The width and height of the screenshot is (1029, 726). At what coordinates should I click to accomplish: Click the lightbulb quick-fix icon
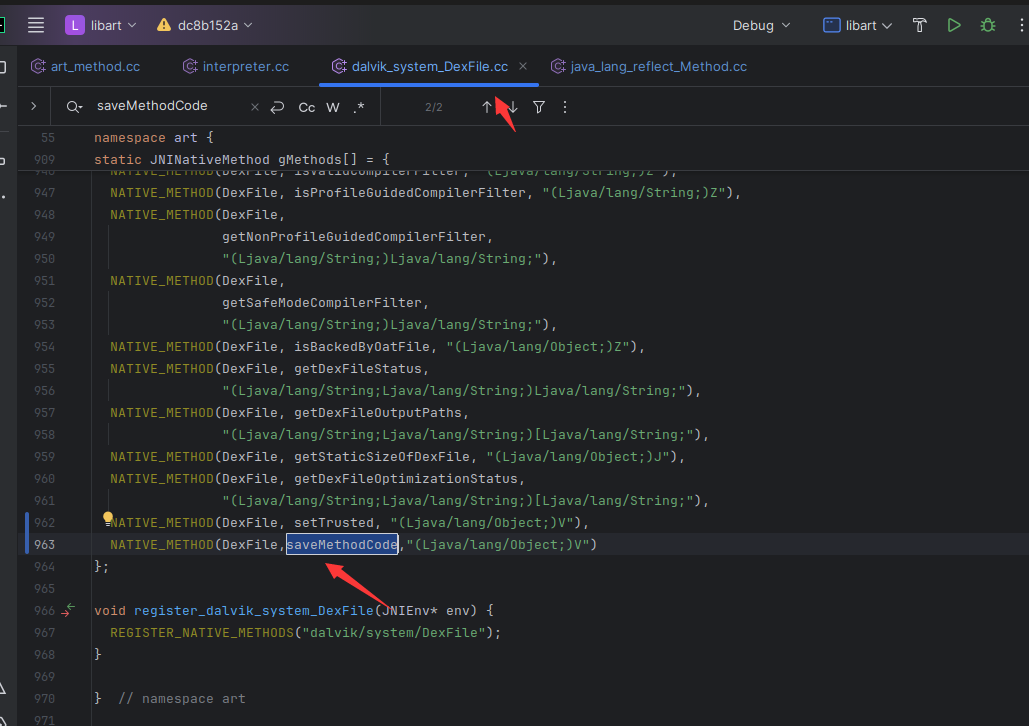point(109,519)
